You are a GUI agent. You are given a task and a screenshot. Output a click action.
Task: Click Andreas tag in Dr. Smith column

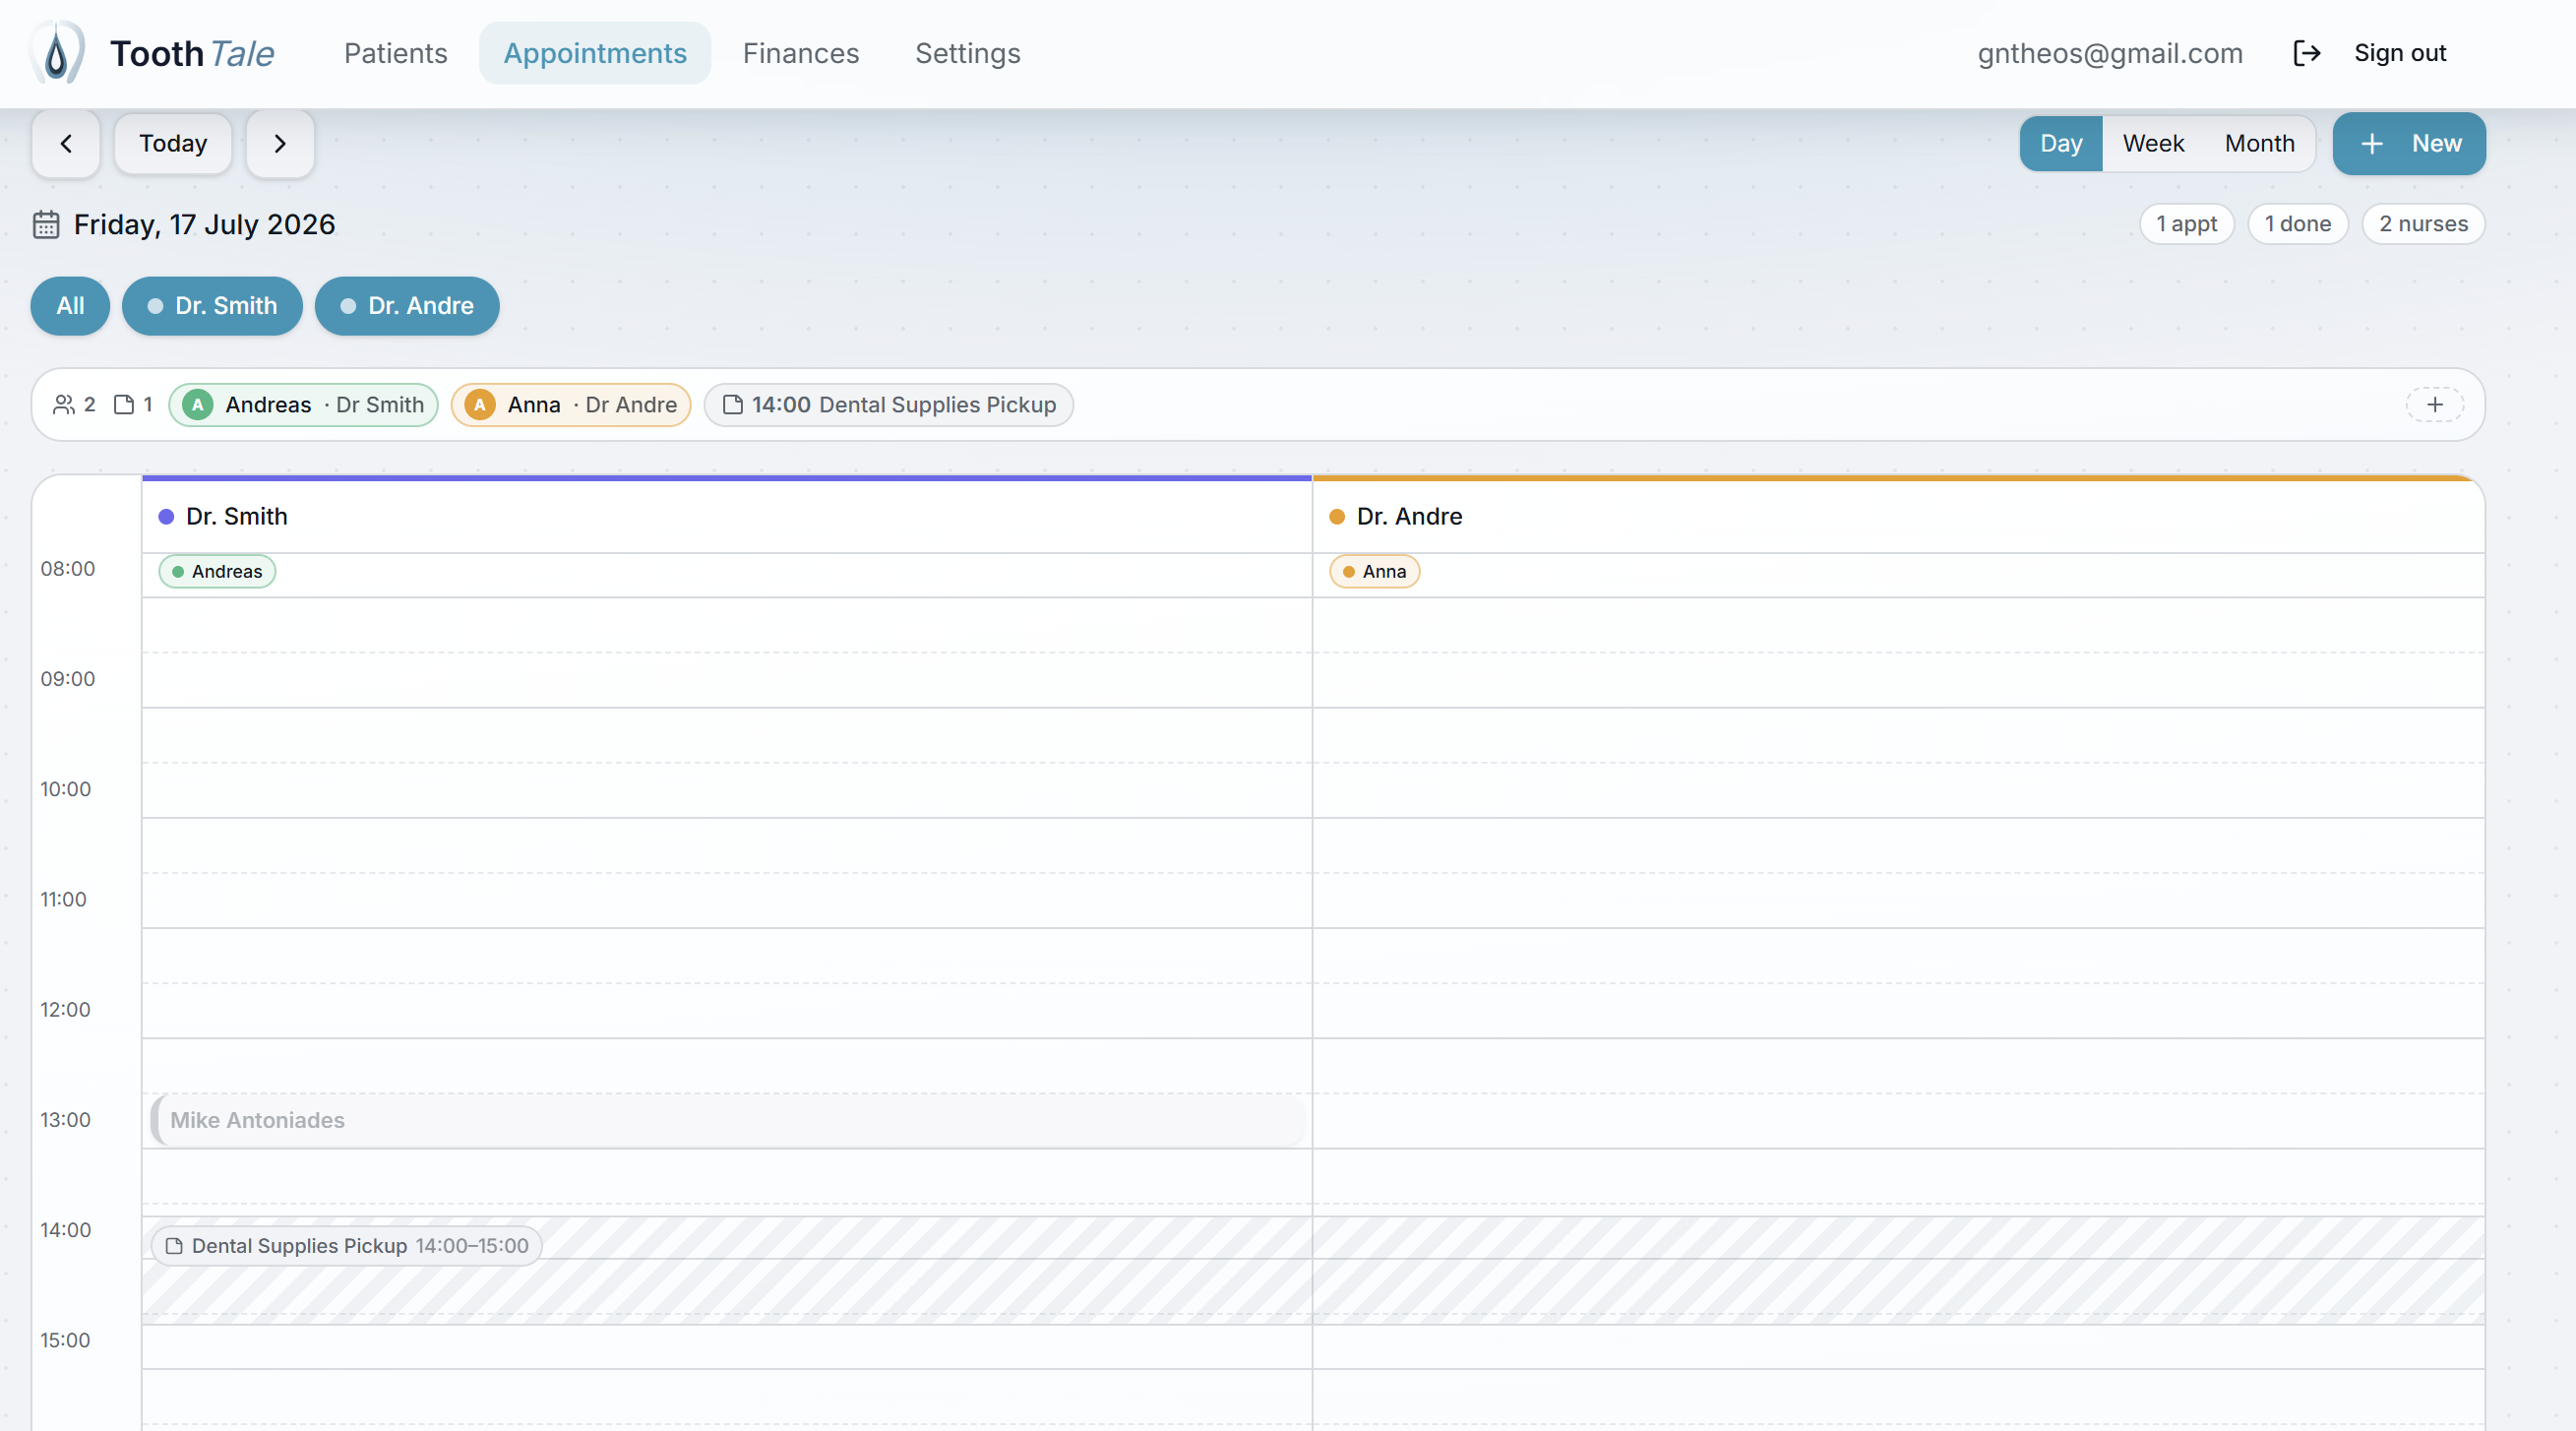point(217,571)
